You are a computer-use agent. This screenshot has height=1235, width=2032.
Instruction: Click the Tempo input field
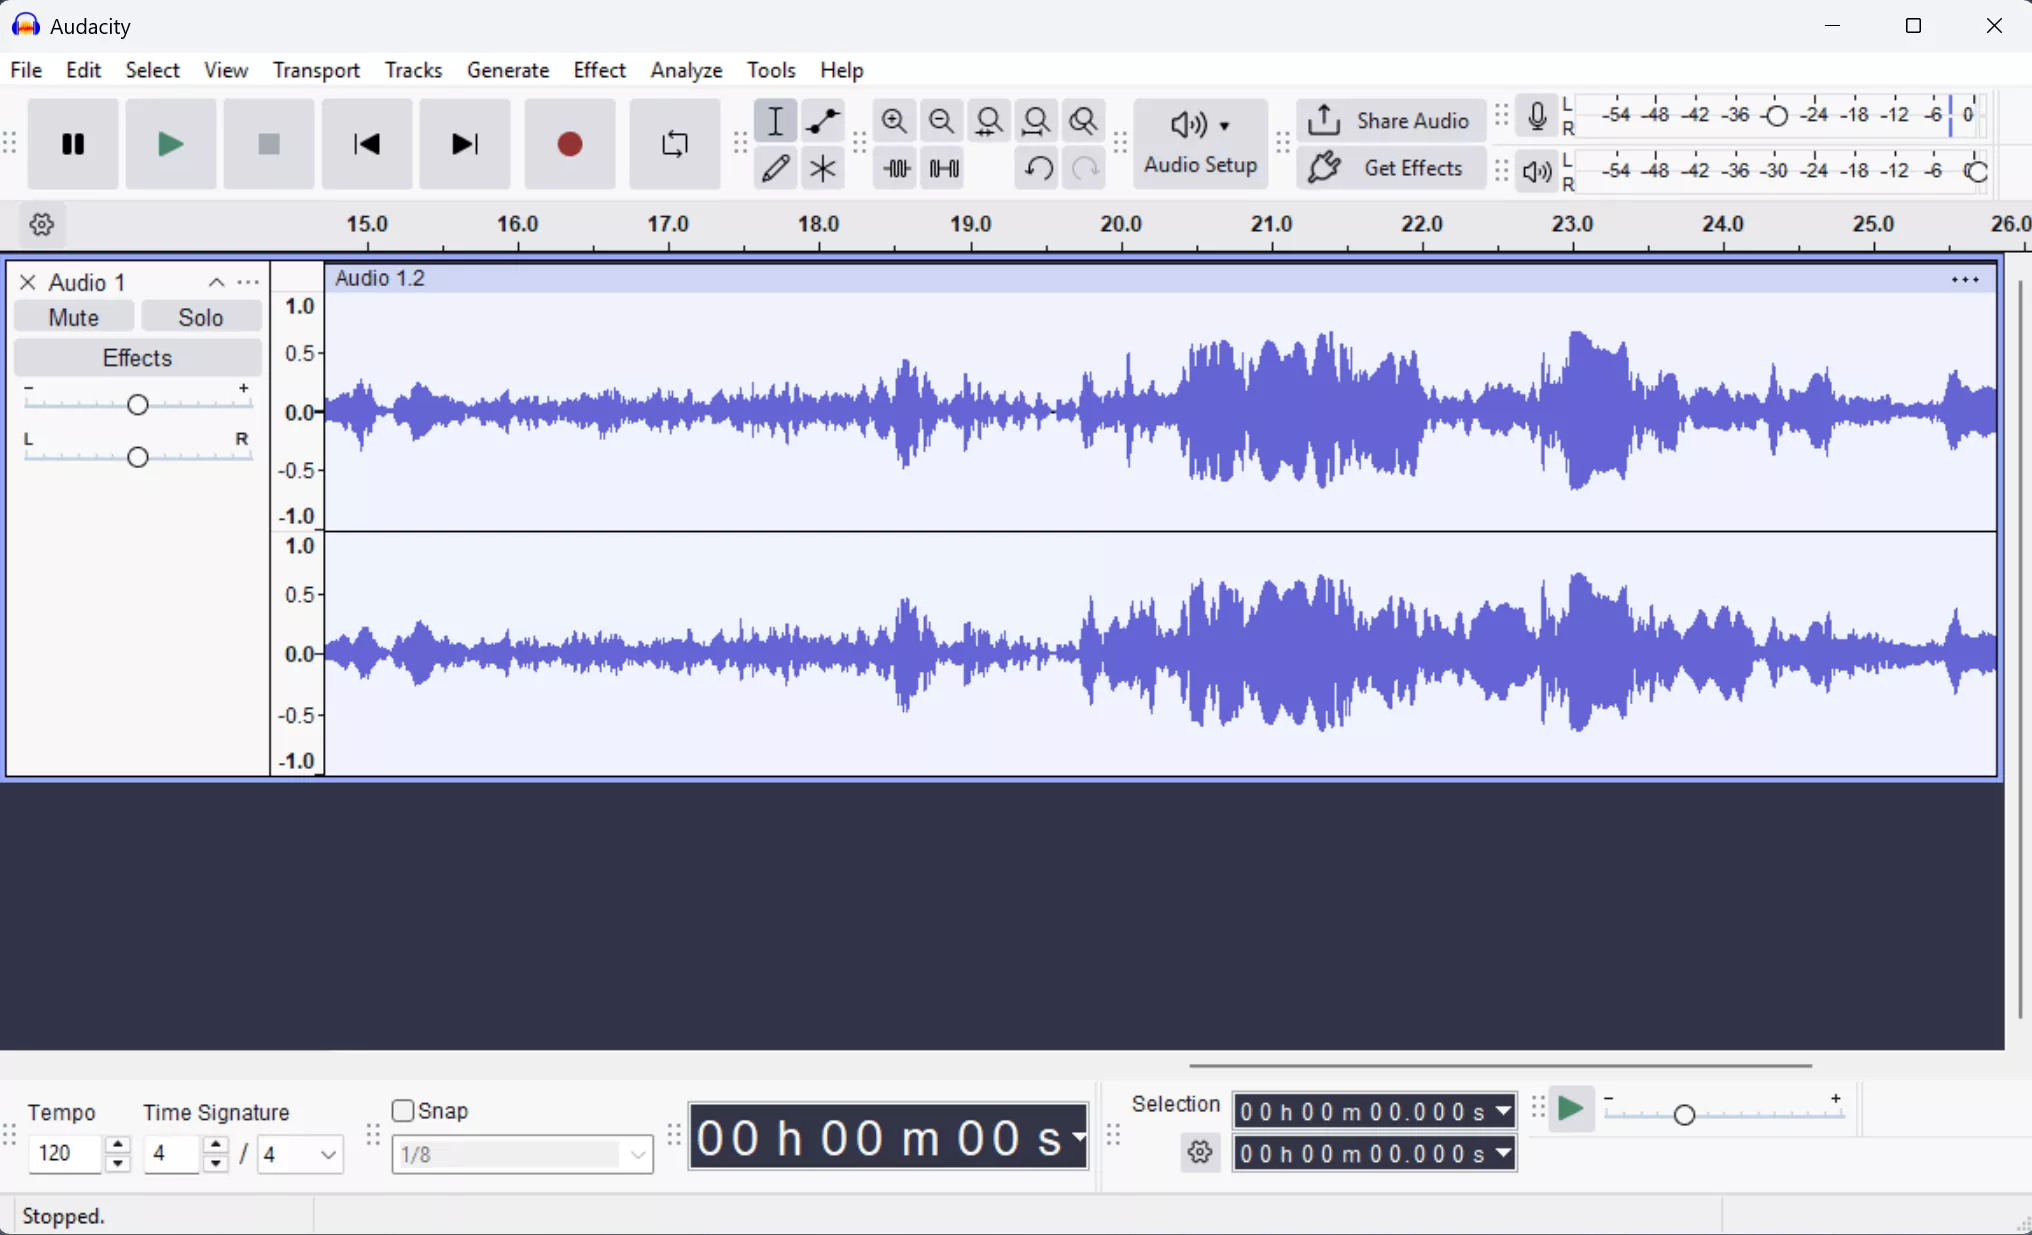point(66,1154)
